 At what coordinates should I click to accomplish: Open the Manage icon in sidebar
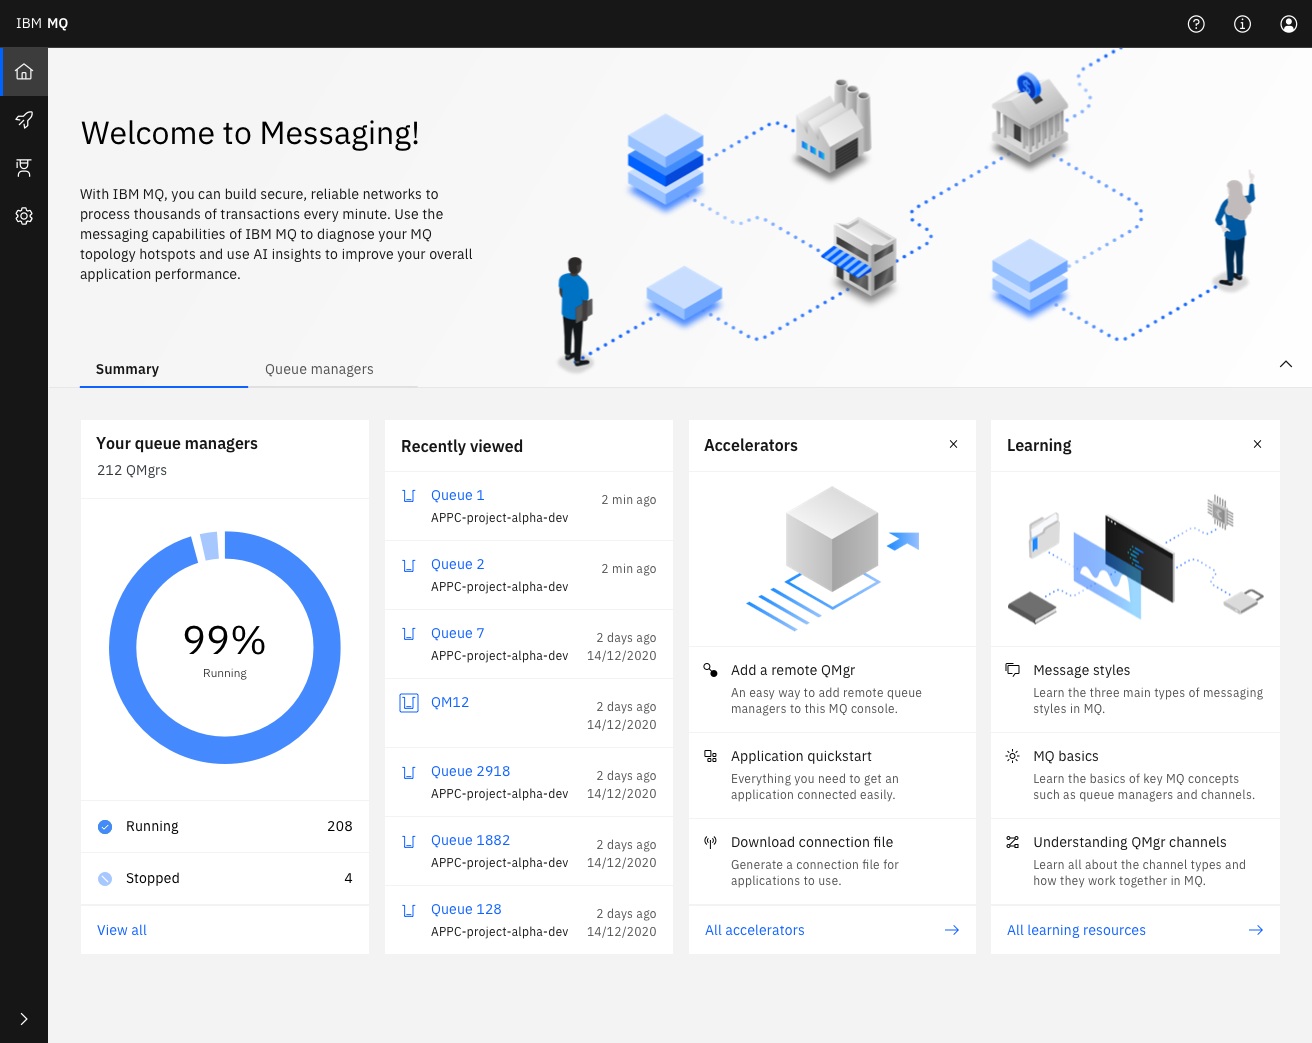24,168
